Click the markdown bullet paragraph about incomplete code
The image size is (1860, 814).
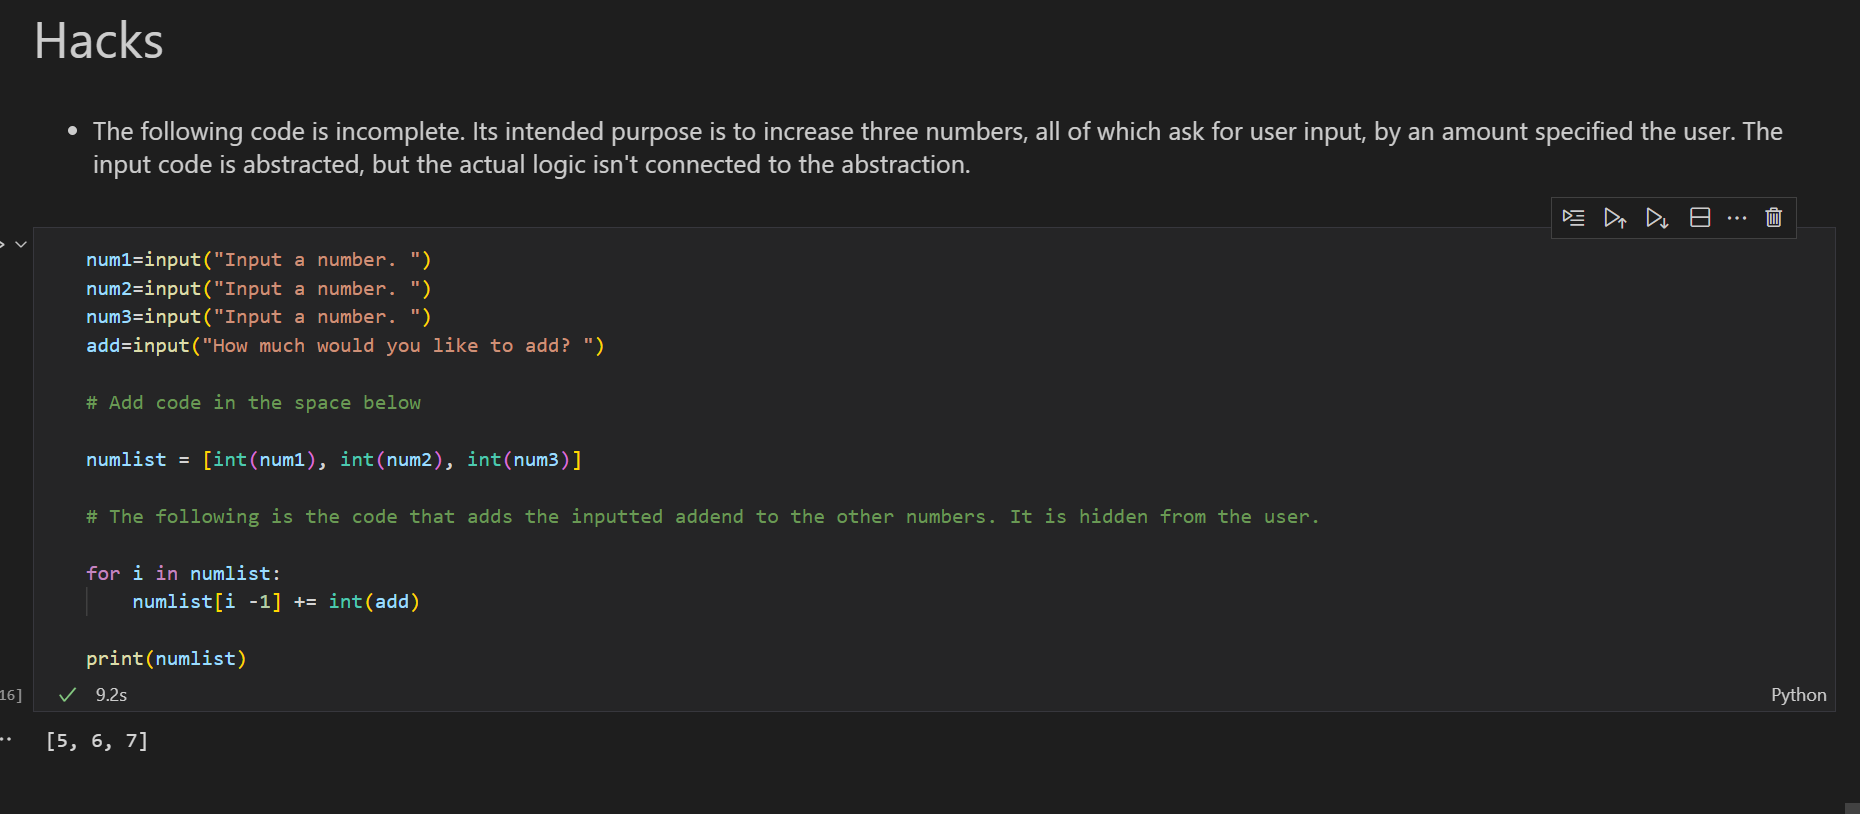(938, 148)
